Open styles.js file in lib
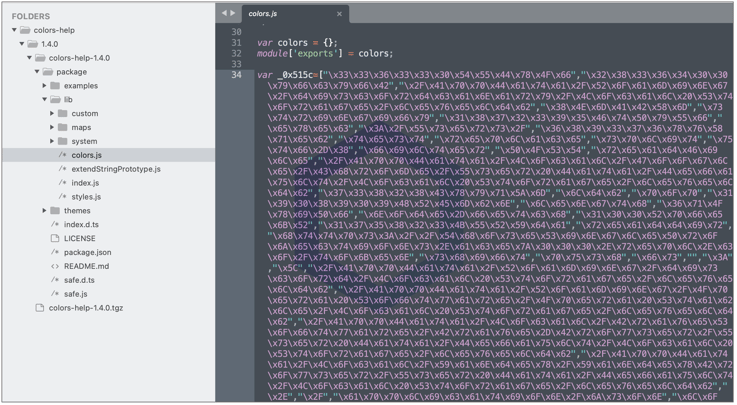This screenshot has height=405, width=737. pos(86,197)
